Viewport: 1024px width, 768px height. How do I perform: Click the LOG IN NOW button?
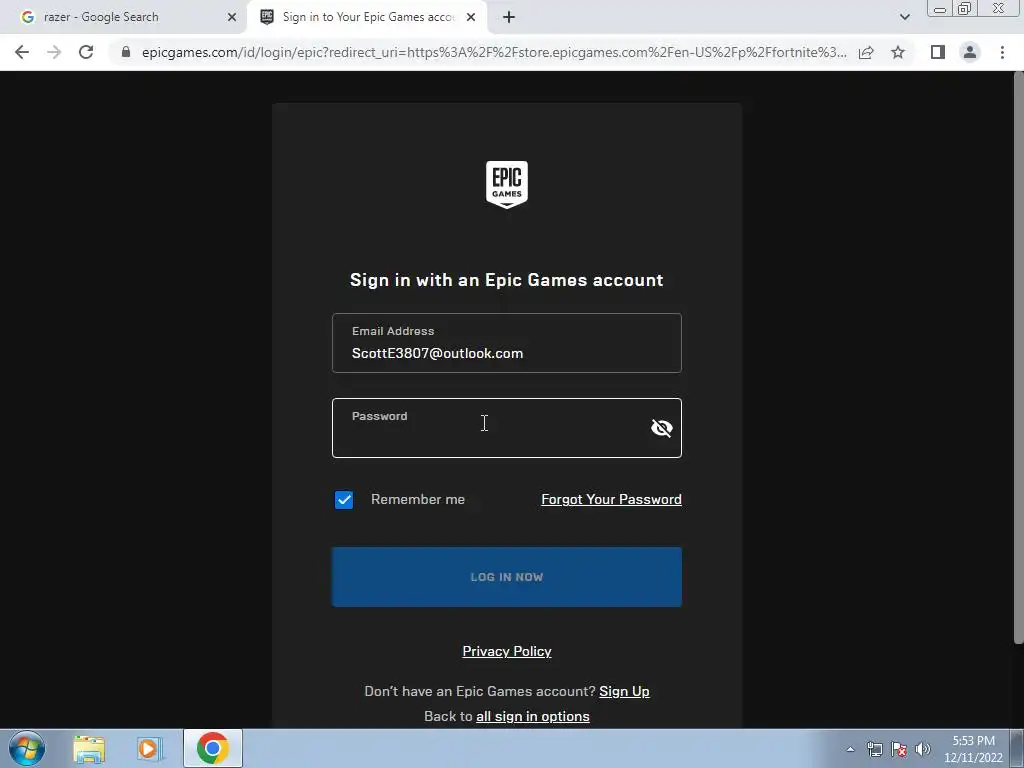click(507, 577)
